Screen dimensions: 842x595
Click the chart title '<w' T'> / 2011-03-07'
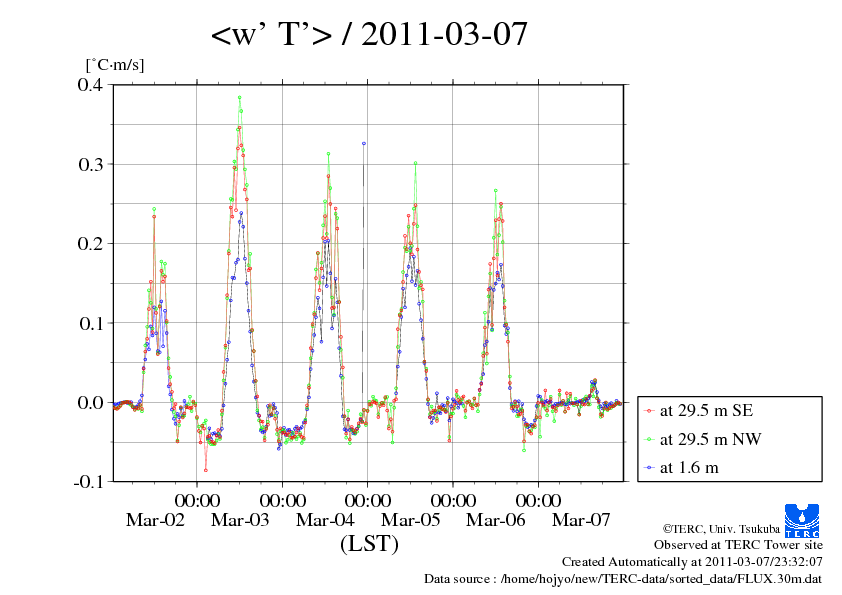click(x=369, y=34)
